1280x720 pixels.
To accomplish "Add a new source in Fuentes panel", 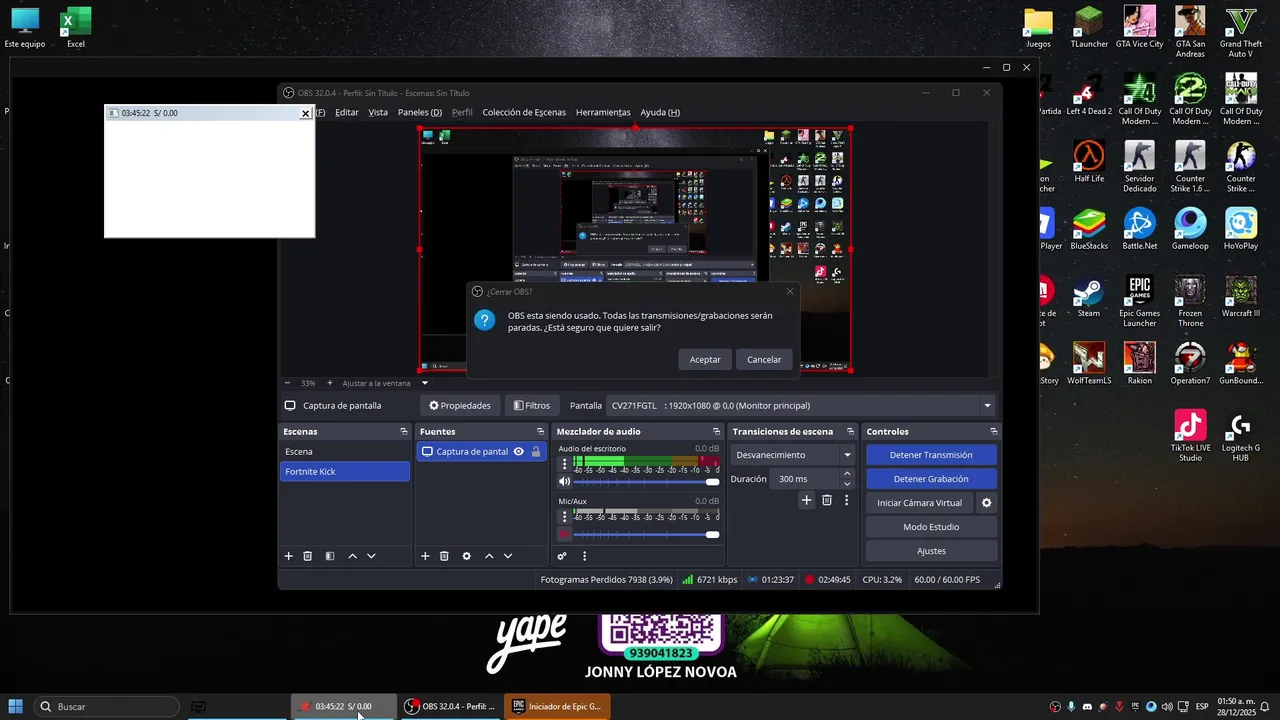I will click(x=425, y=556).
